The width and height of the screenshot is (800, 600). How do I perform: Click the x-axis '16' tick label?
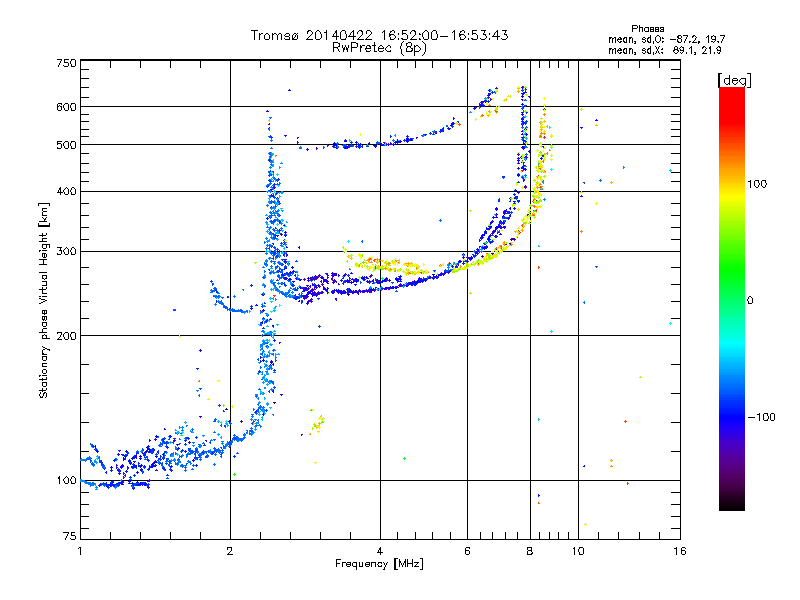point(680,551)
